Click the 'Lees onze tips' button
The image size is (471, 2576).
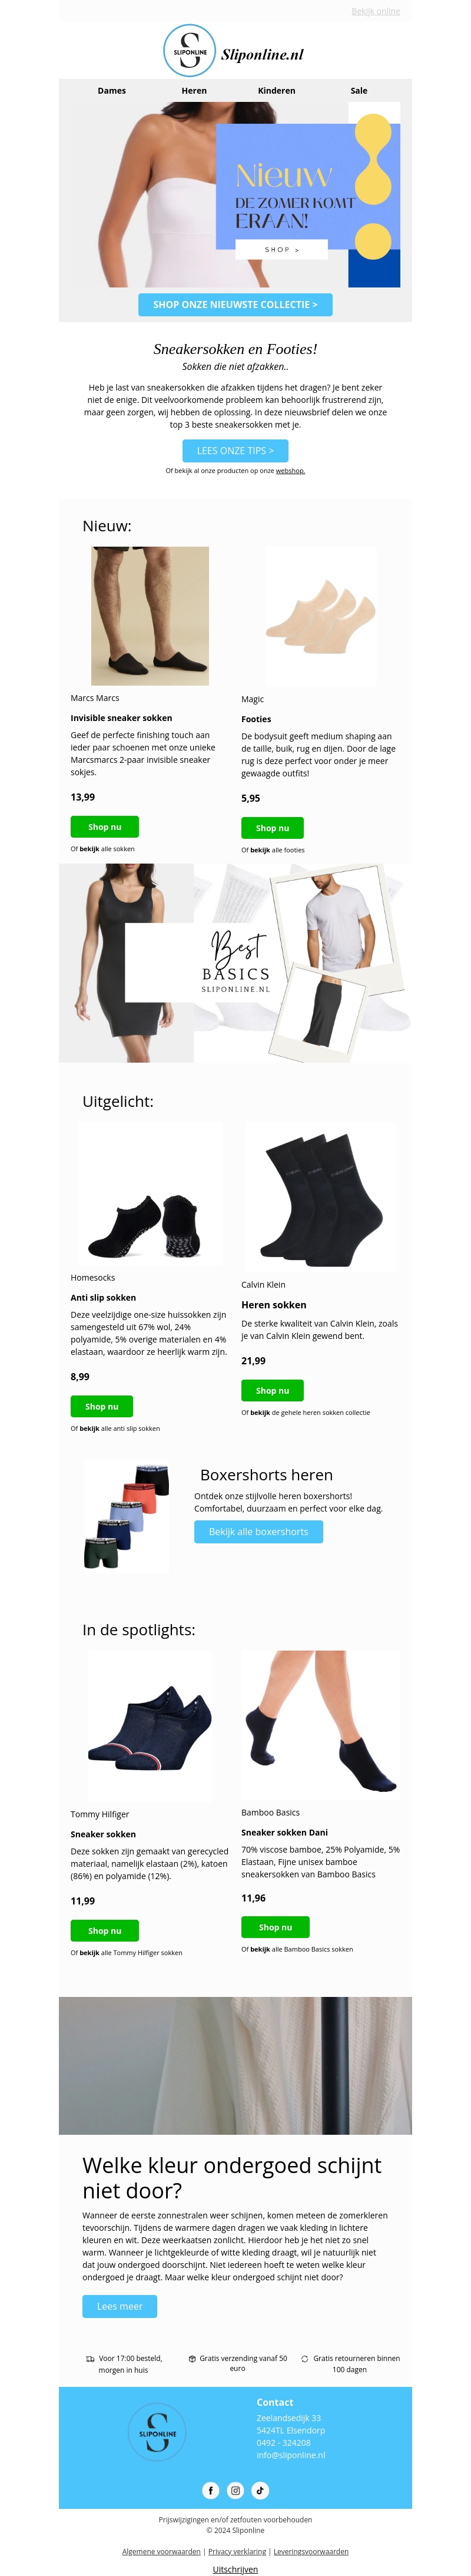pos(235,451)
